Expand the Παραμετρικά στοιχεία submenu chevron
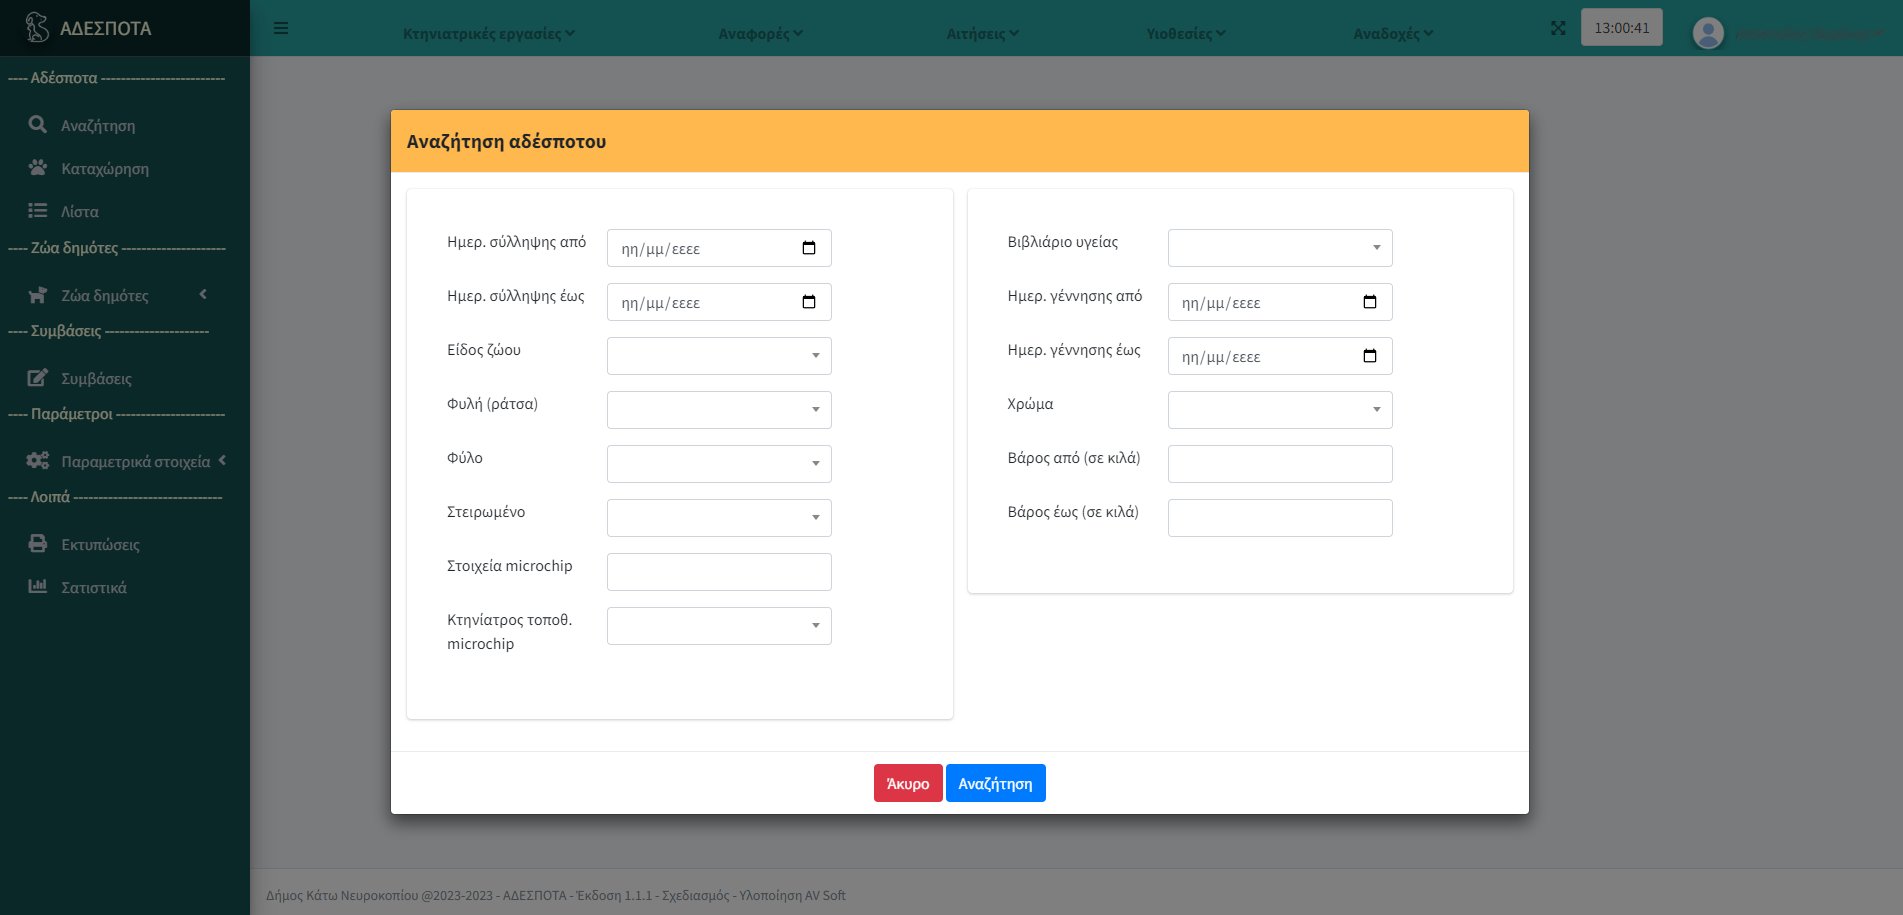The image size is (1903, 915). [x=222, y=460]
